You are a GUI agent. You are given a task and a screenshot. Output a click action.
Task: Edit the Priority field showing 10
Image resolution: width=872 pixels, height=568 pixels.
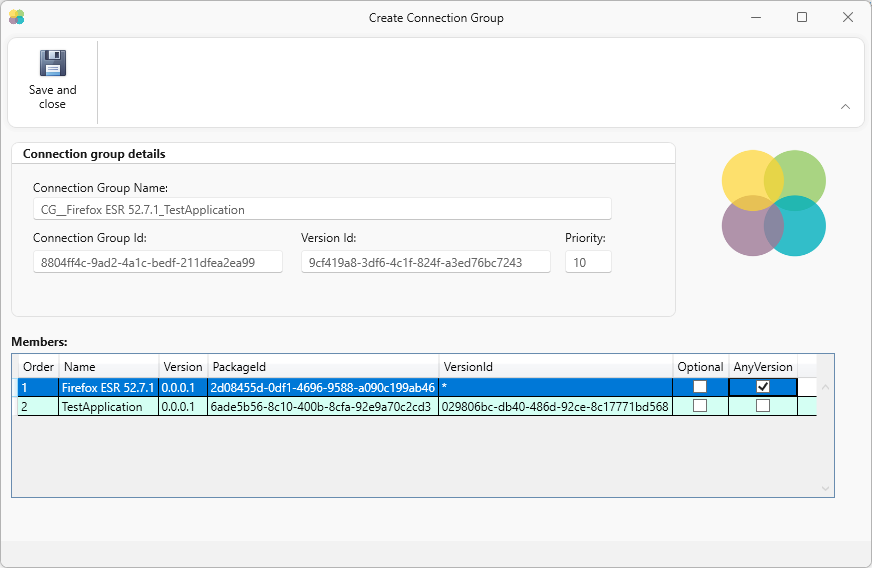click(x=588, y=262)
